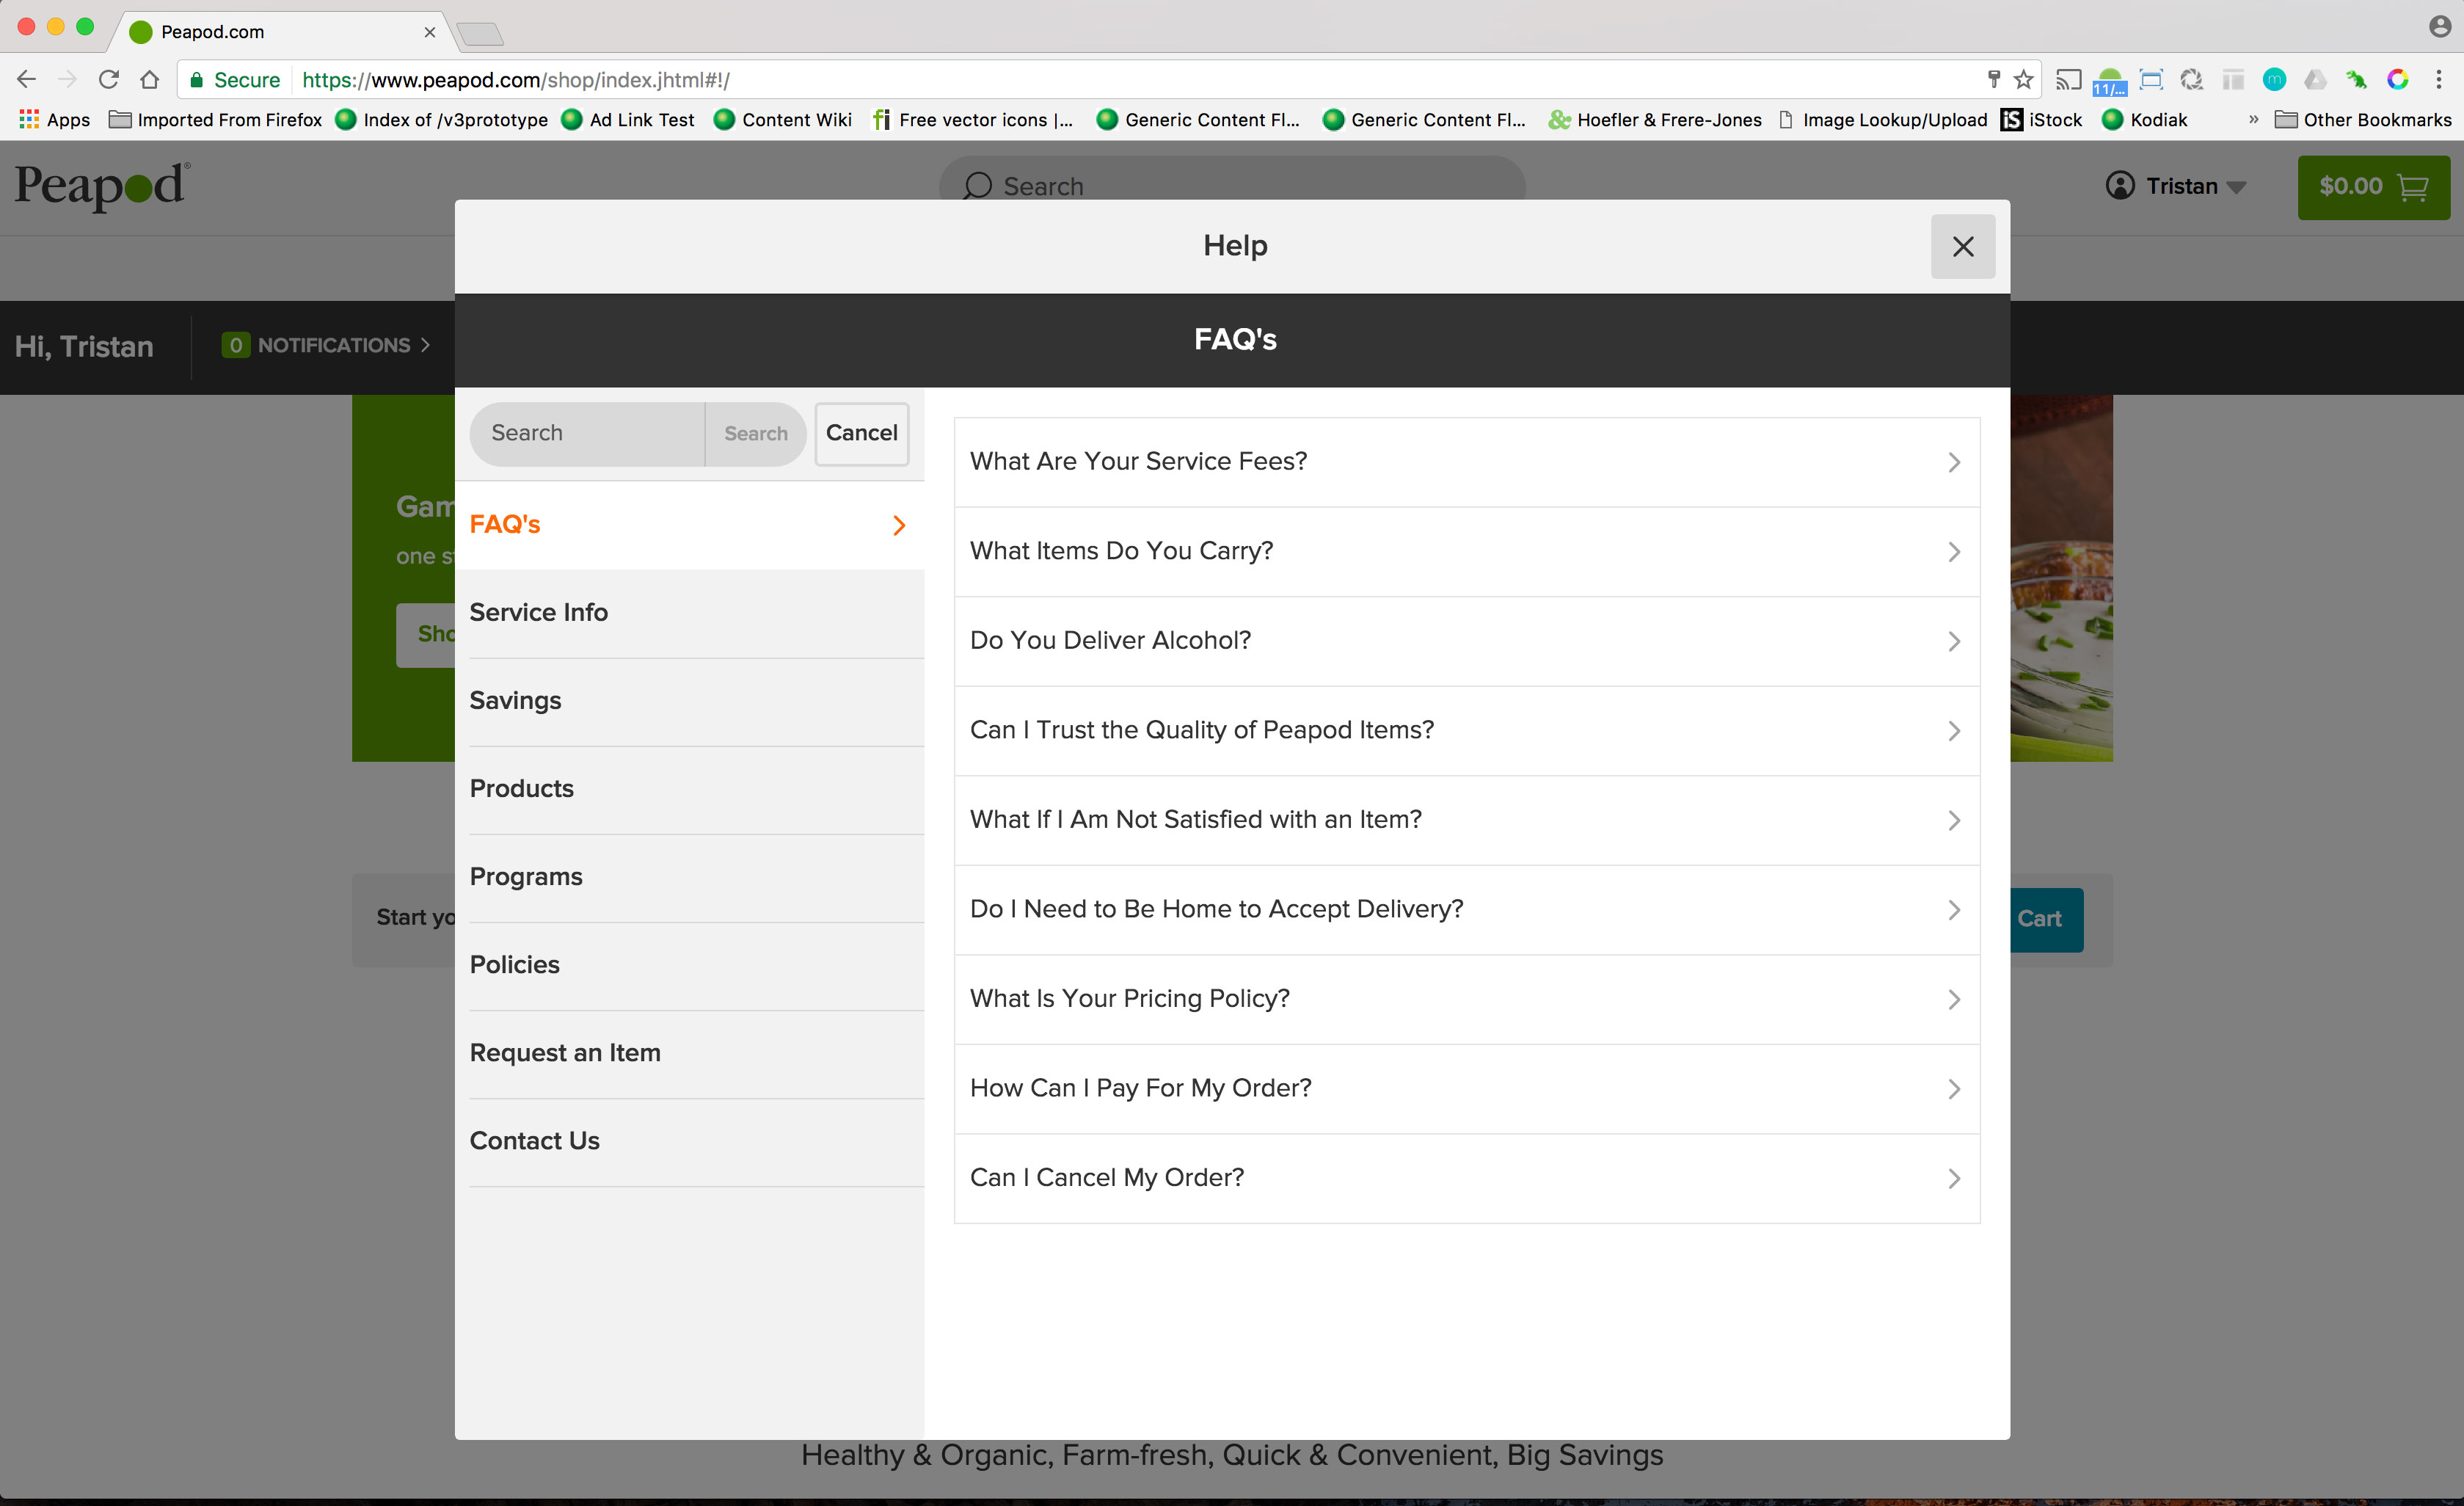Go back with browser back arrow

pyautogui.click(x=26, y=79)
